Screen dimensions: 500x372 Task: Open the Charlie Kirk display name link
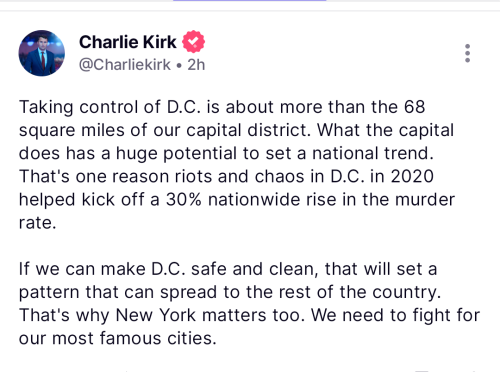point(128,42)
